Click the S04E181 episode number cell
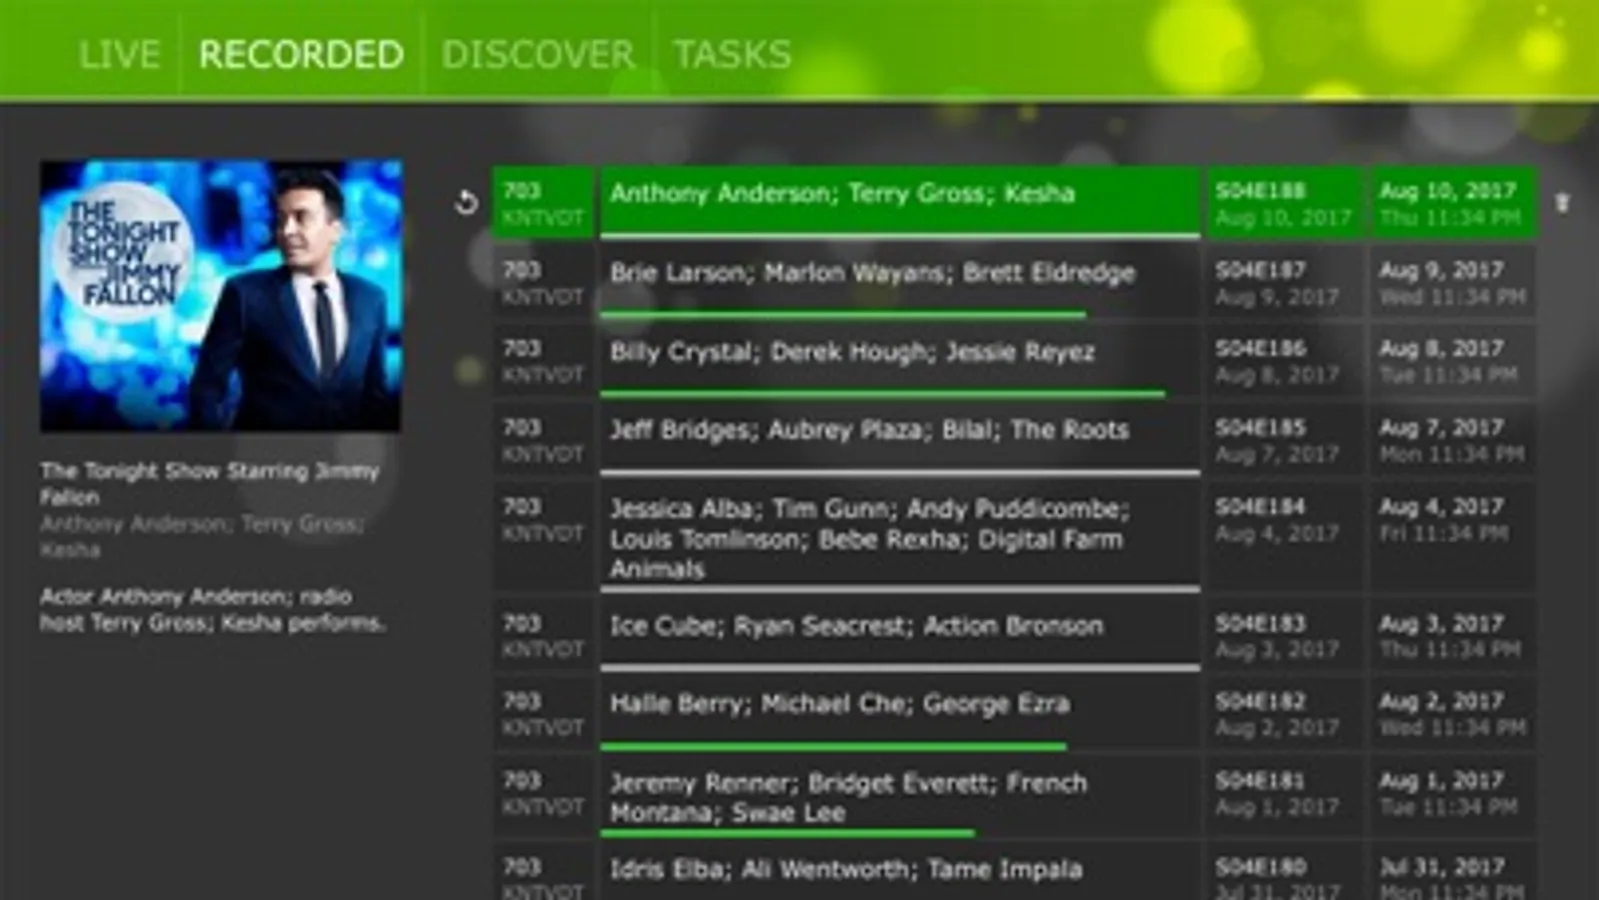 pos(1283,796)
